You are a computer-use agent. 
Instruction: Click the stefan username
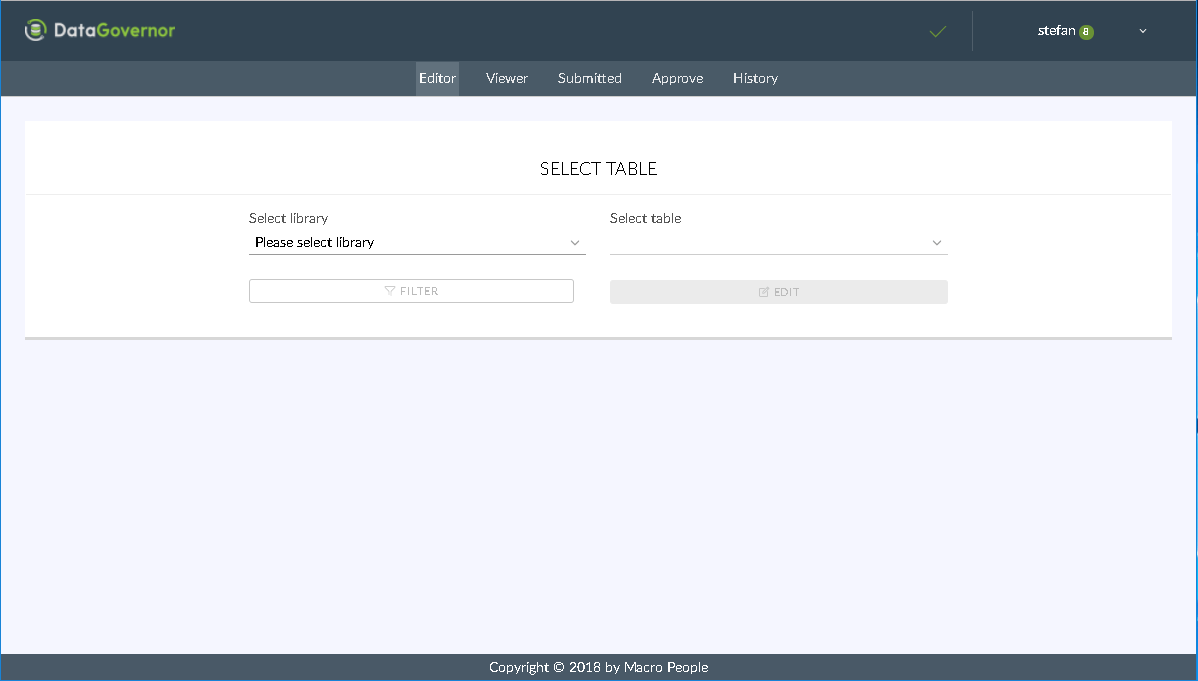tap(1056, 31)
